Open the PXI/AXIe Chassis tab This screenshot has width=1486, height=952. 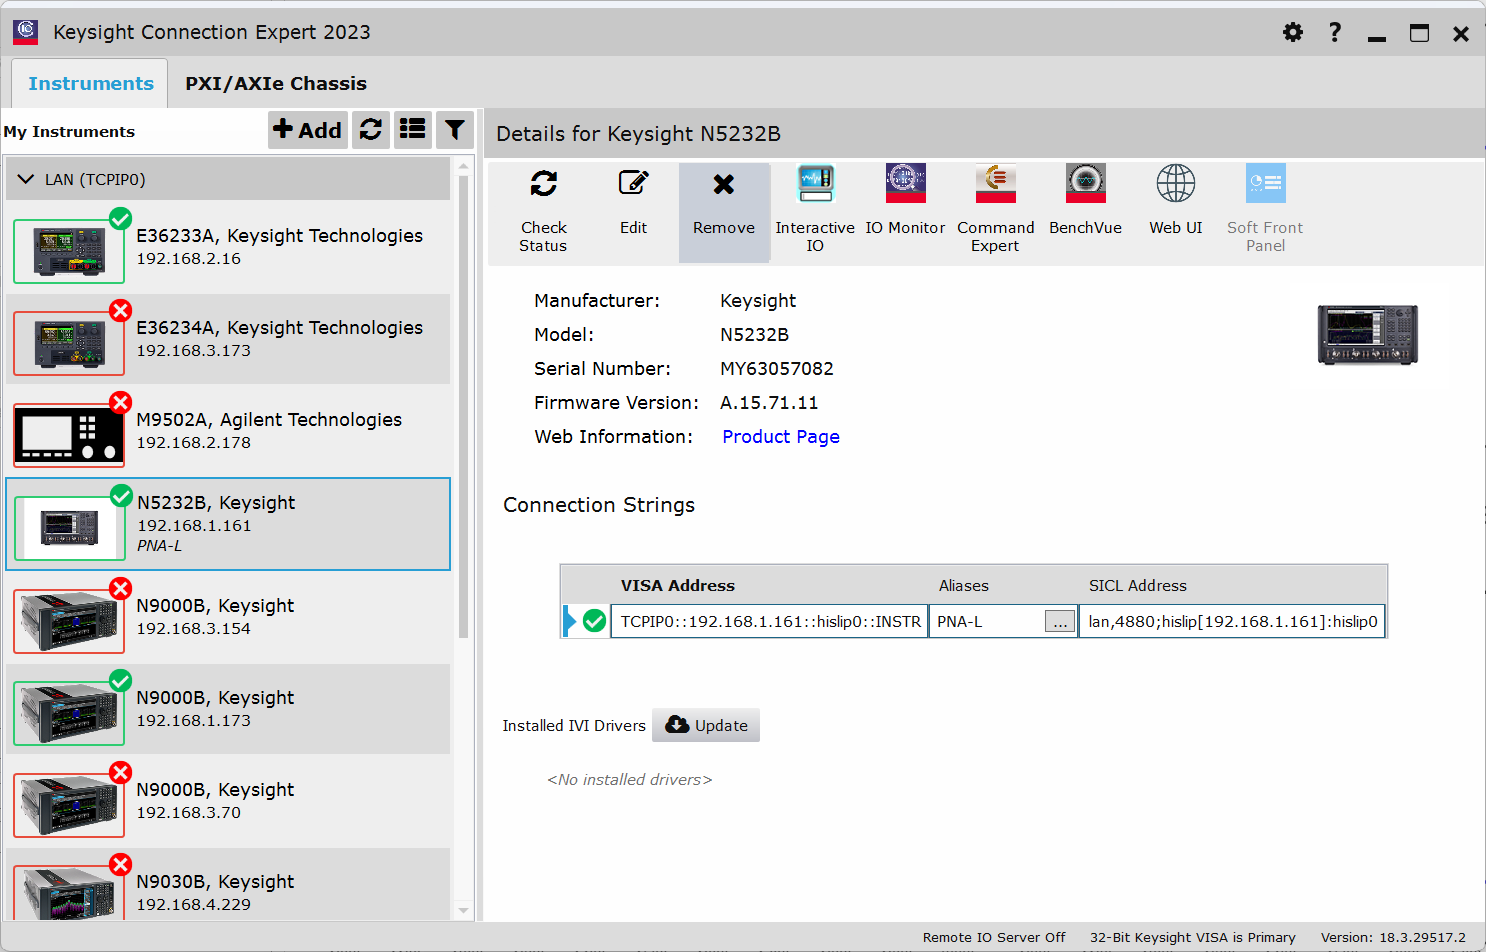(x=276, y=84)
